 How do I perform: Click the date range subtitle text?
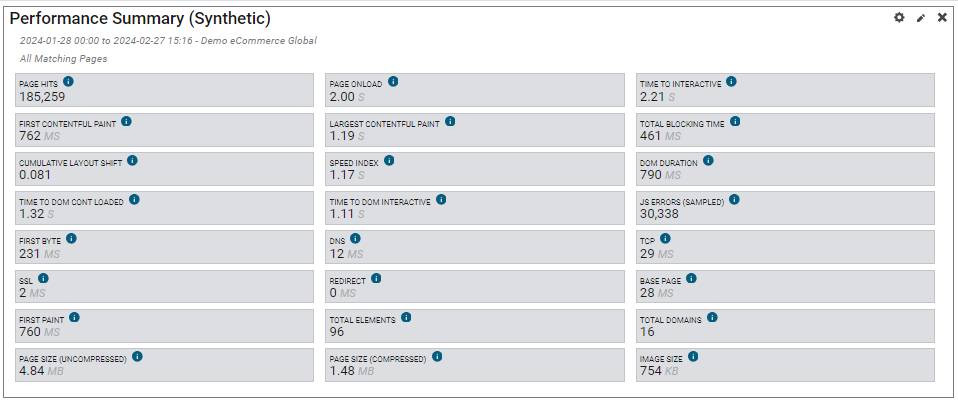pyautogui.click(x=168, y=41)
